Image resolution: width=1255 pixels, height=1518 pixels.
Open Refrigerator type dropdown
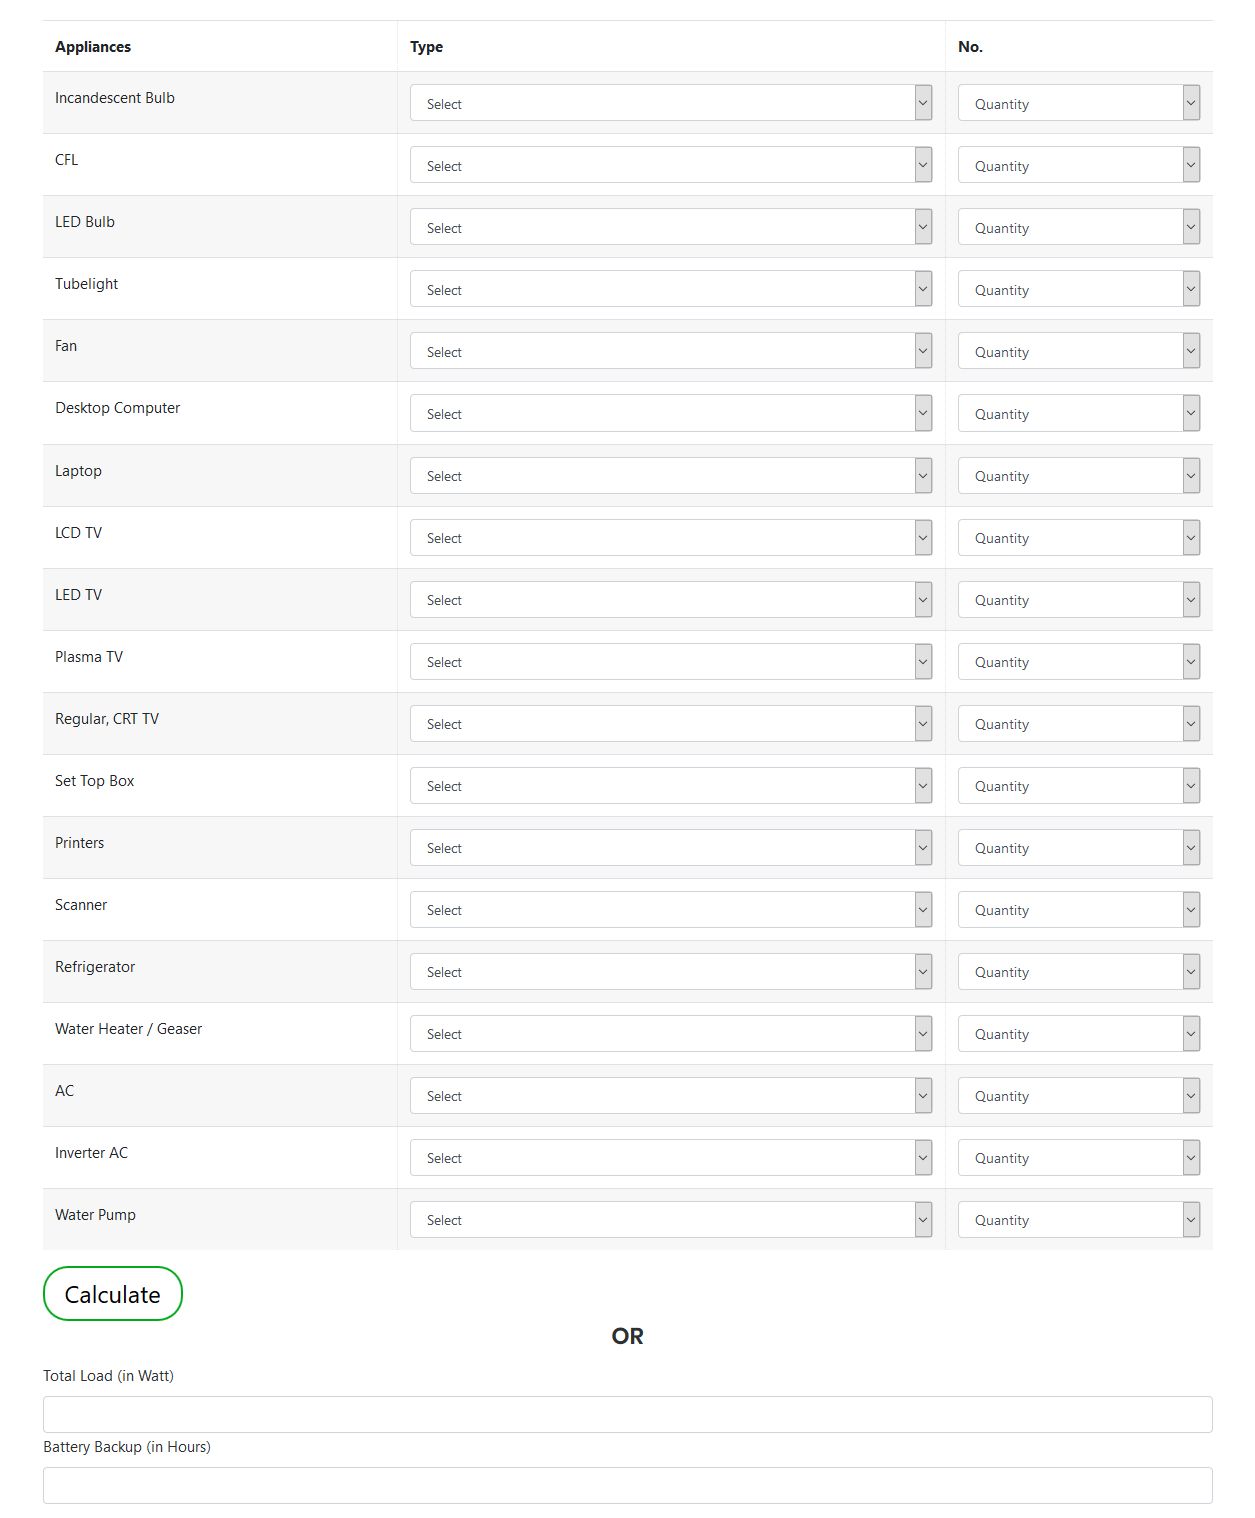[670, 971]
